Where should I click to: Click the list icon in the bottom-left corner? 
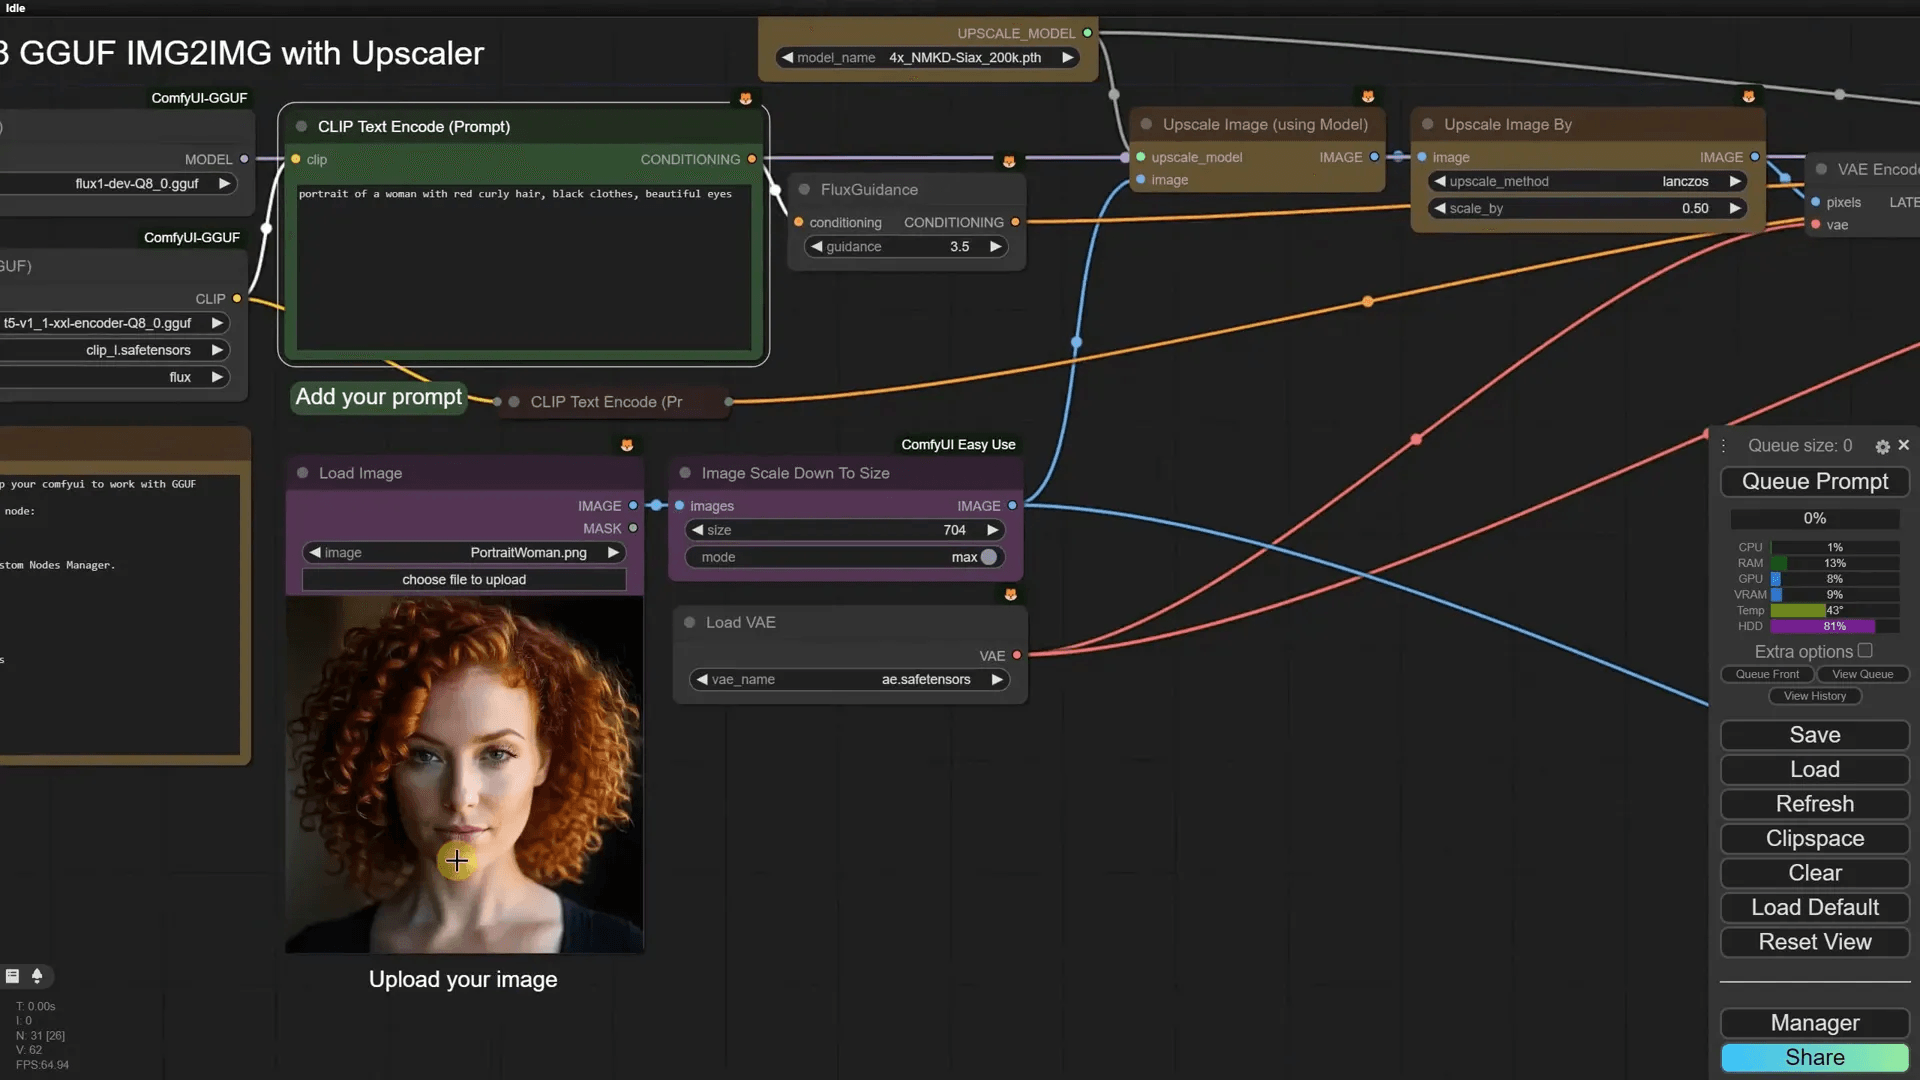pyautogui.click(x=13, y=976)
